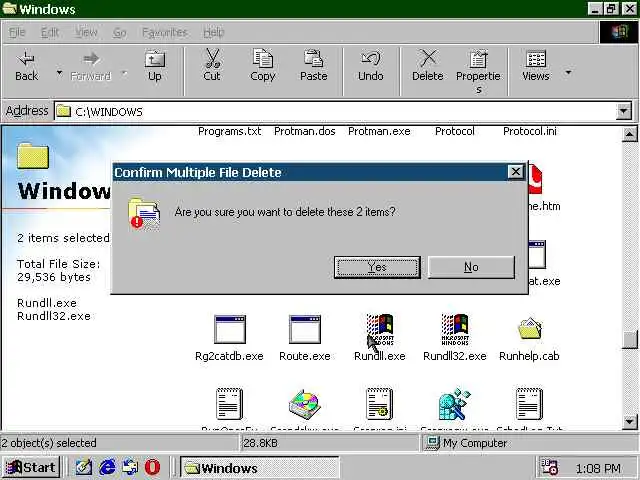Click the Internet Explorer quick launch icon

107,467
